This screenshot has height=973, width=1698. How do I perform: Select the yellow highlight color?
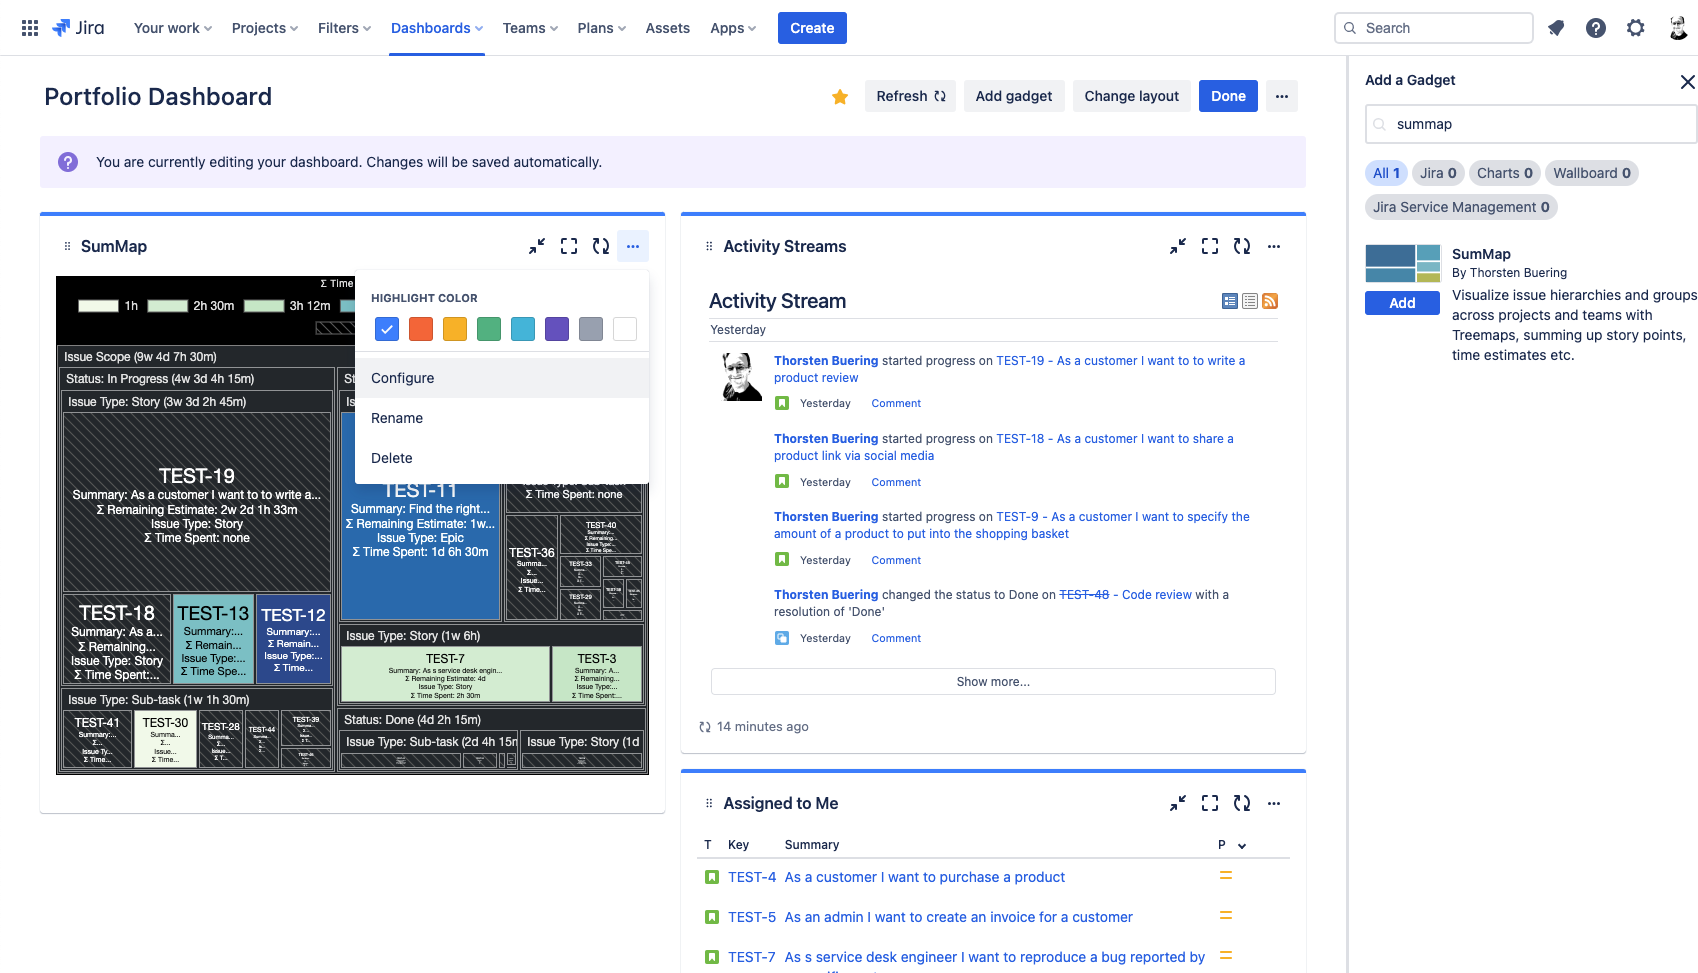(455, 329)
